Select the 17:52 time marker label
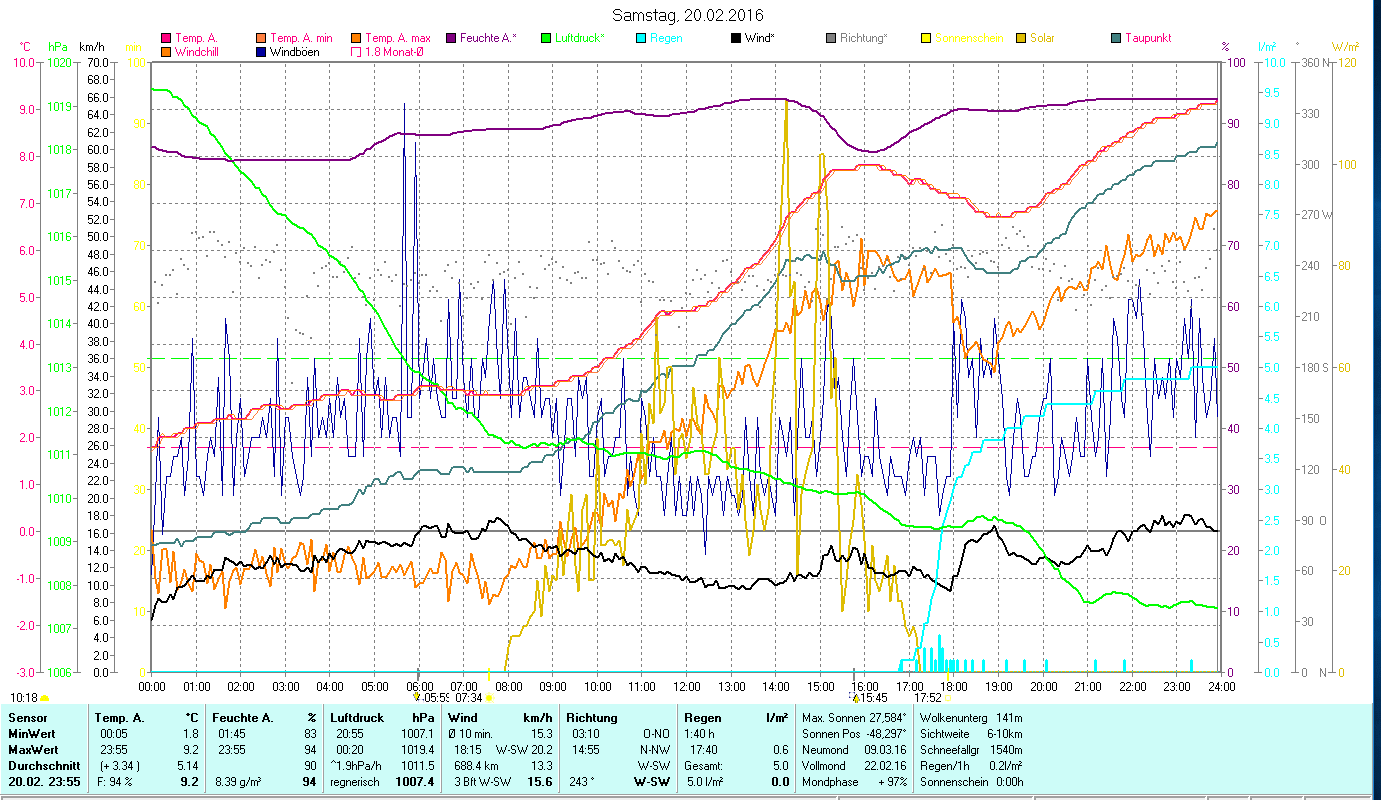1381x800 pixels. coord(928,698)
